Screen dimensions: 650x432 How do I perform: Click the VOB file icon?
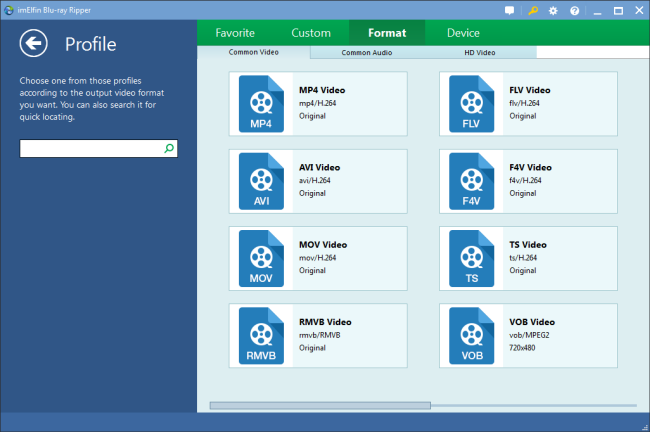(x=471, y=336)
